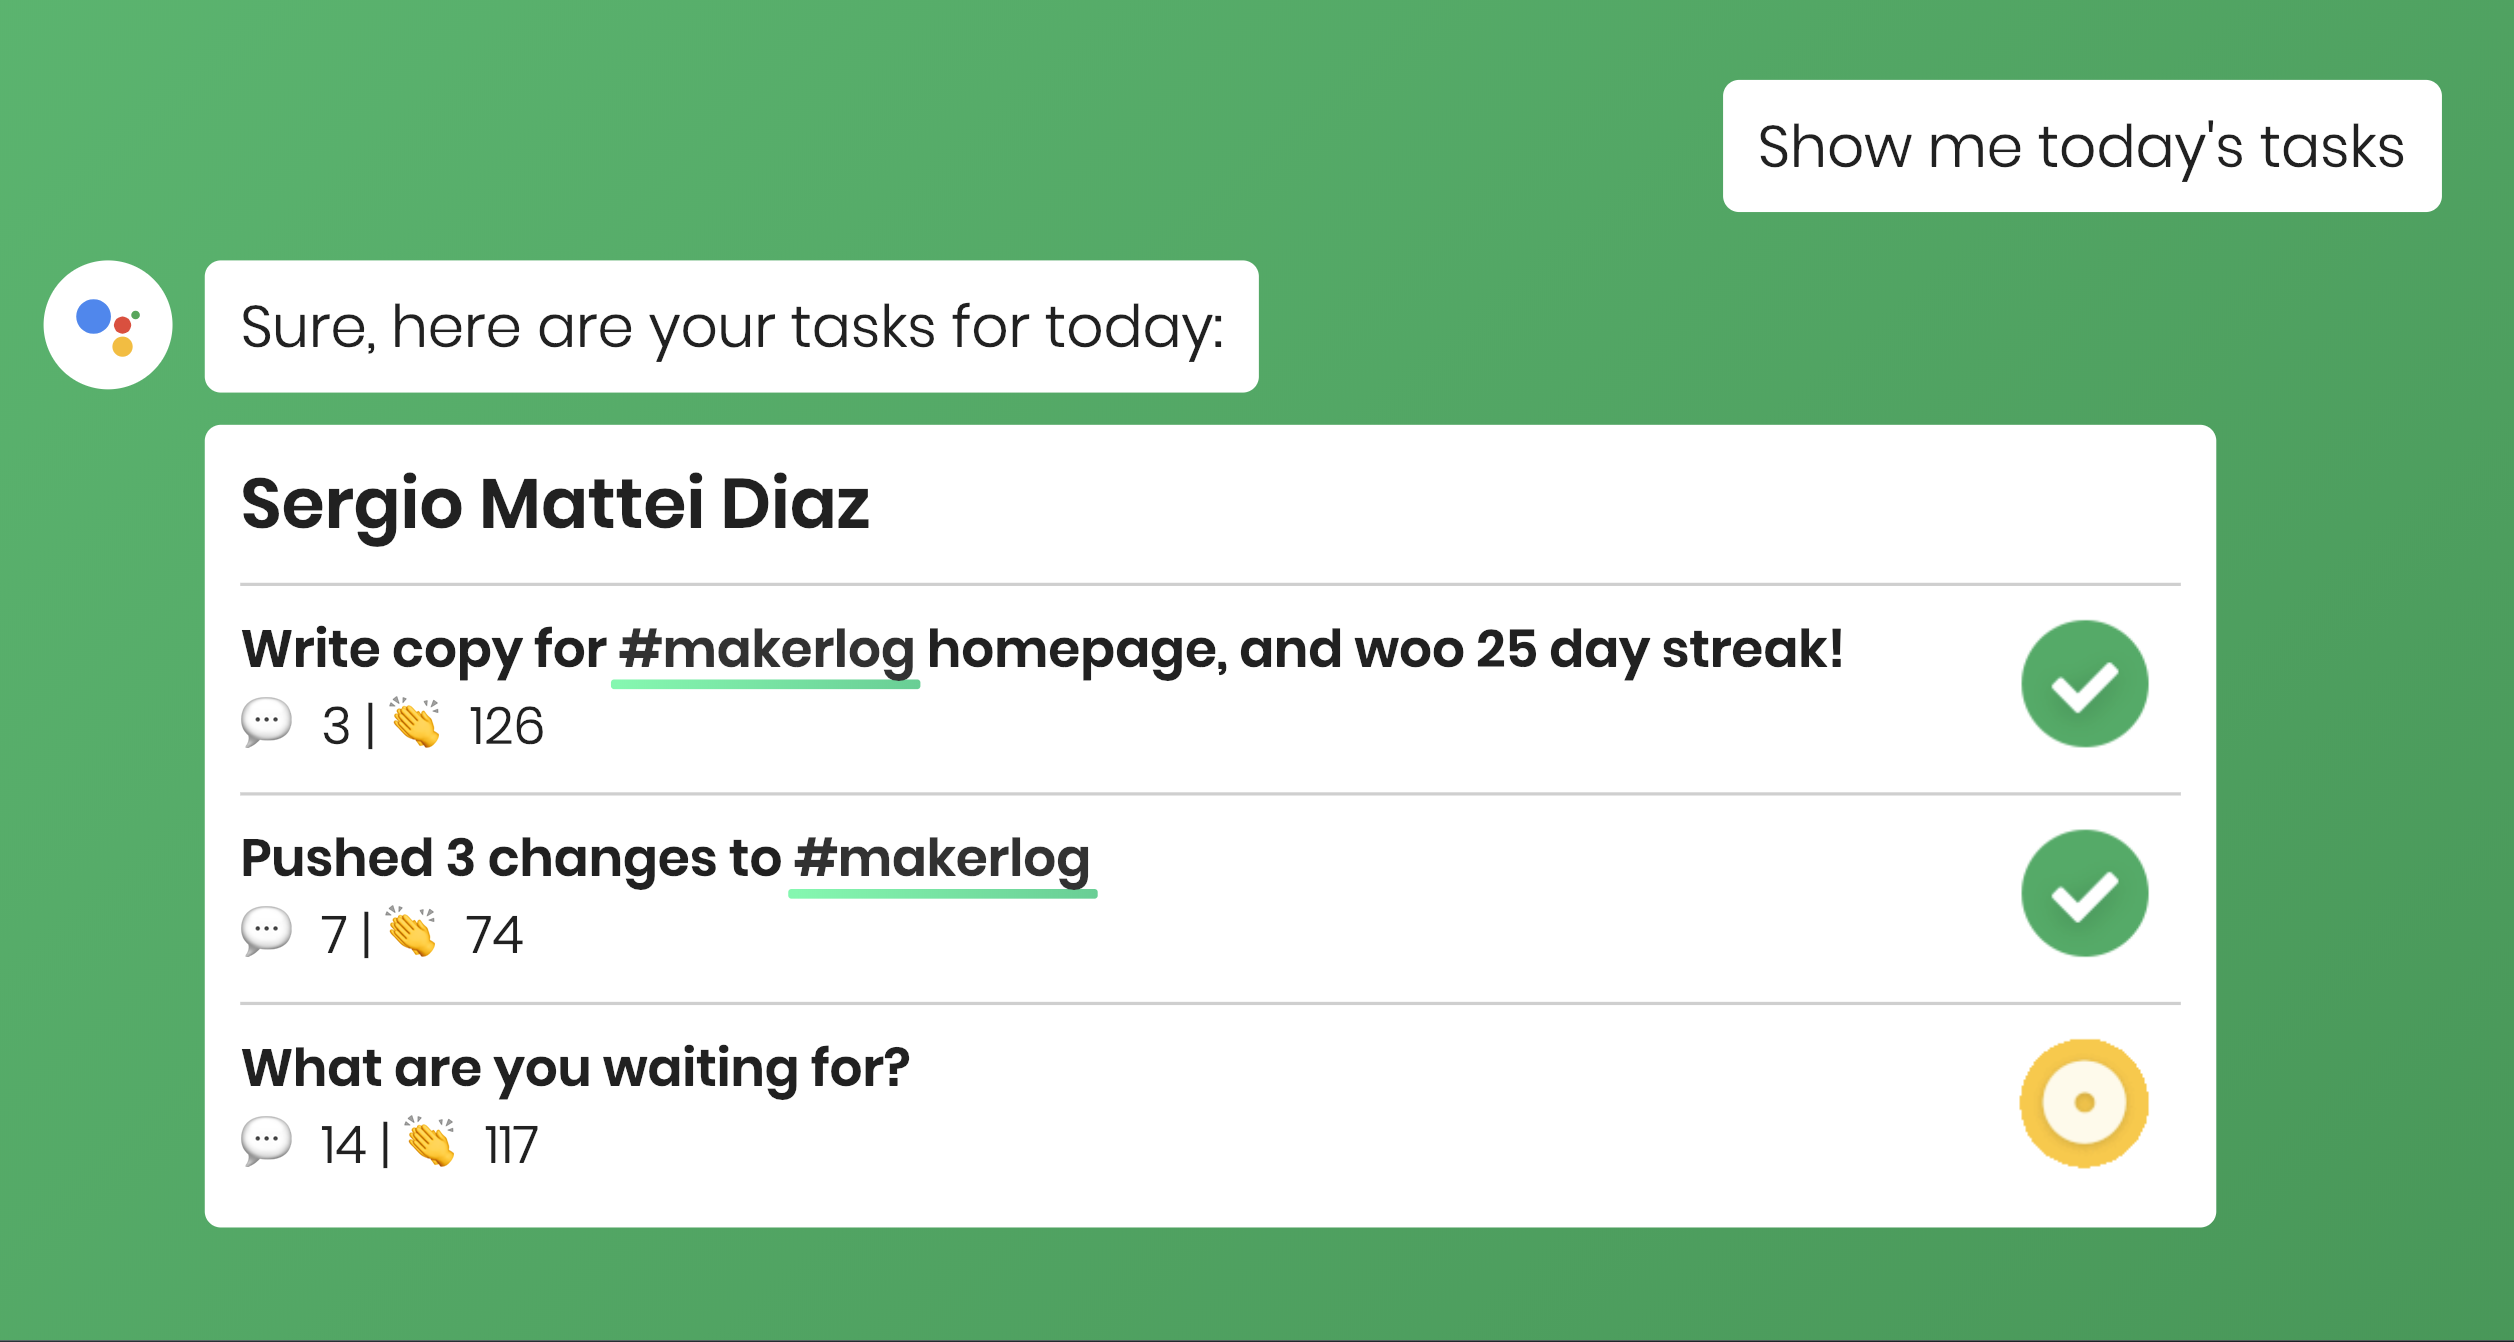The width and height of the screenshot is (2514, 1342).
Task: Click the Google Assistant logo icon
Action: point(105,324)
